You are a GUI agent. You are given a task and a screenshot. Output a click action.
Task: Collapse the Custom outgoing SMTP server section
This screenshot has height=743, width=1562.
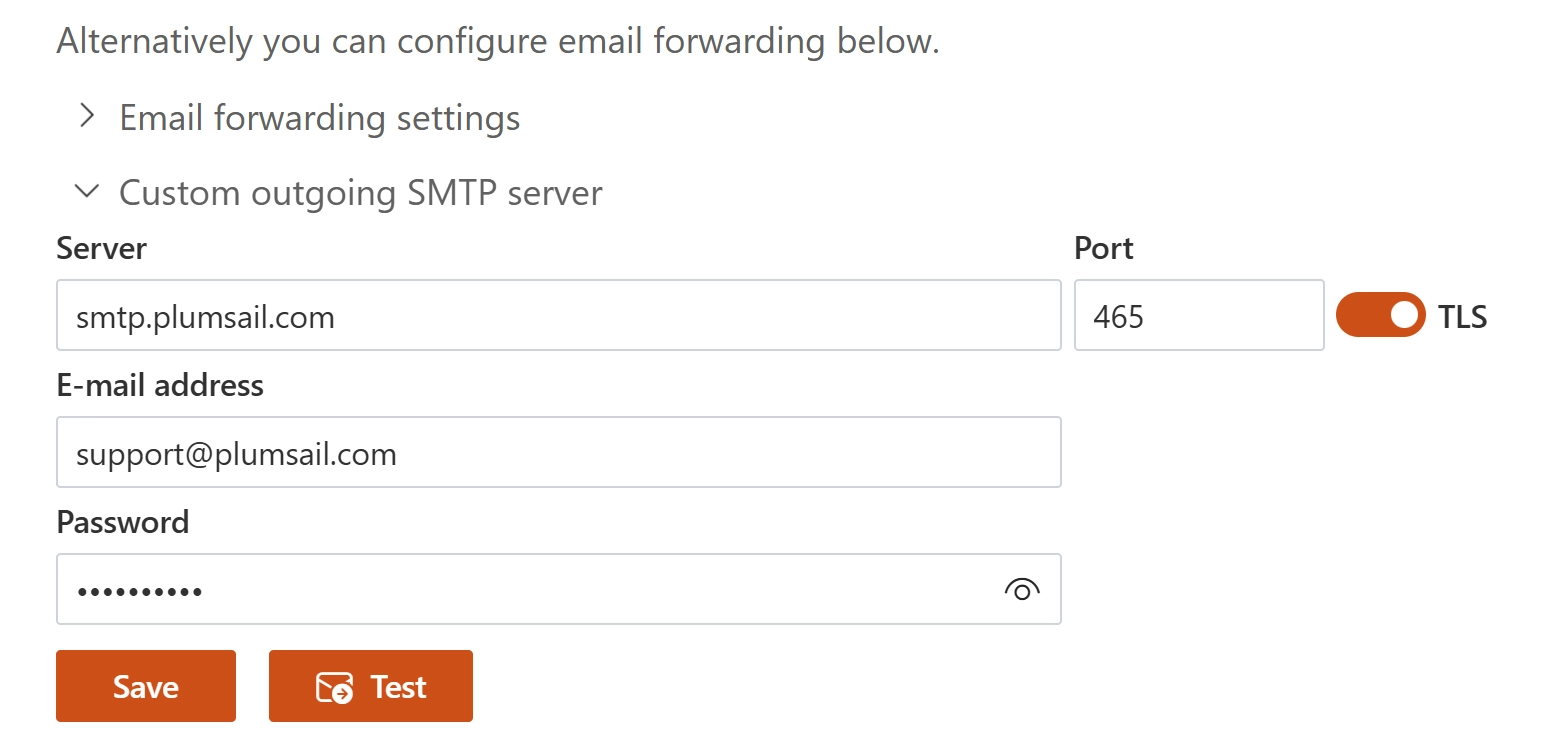[361, 192]
